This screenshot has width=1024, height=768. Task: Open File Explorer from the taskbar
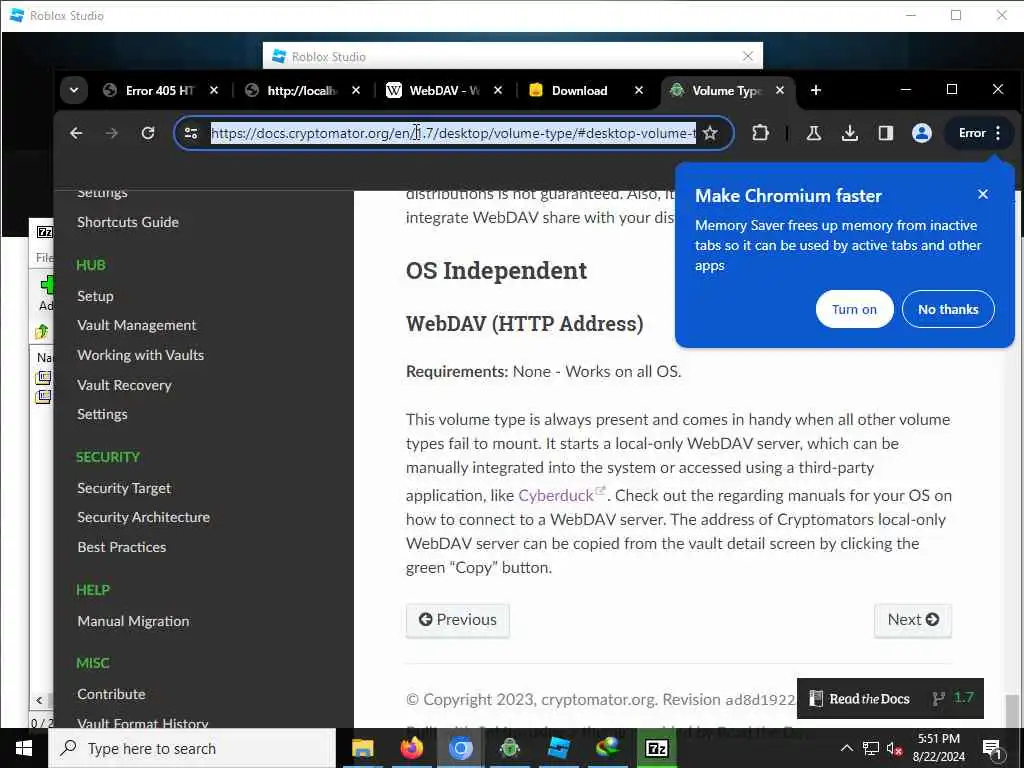(x=362, y=748)
